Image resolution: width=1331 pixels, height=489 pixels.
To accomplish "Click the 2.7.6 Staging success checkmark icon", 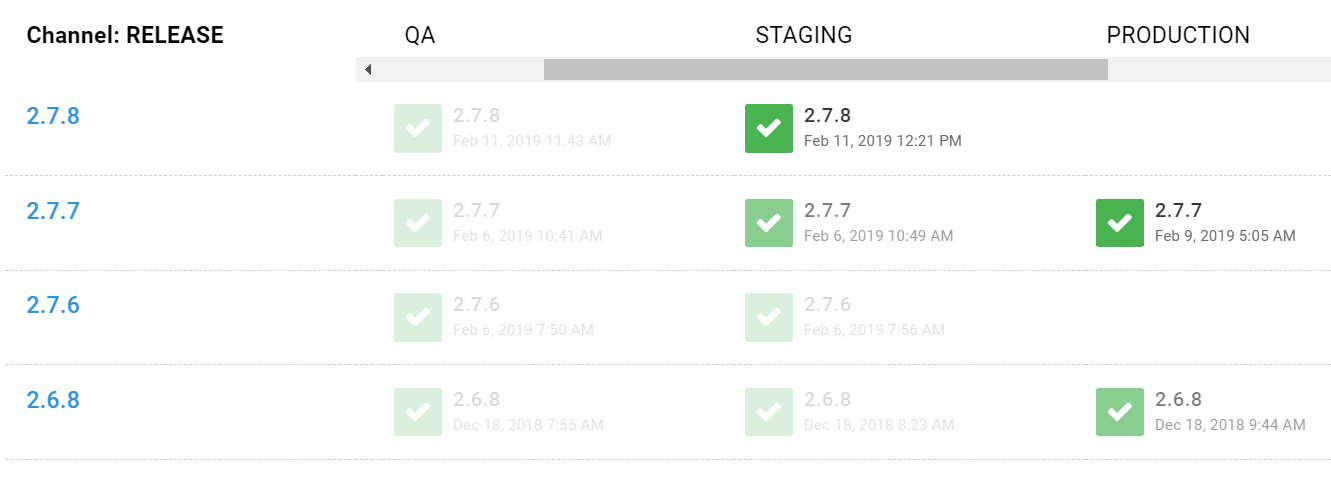I will [769, 317].
